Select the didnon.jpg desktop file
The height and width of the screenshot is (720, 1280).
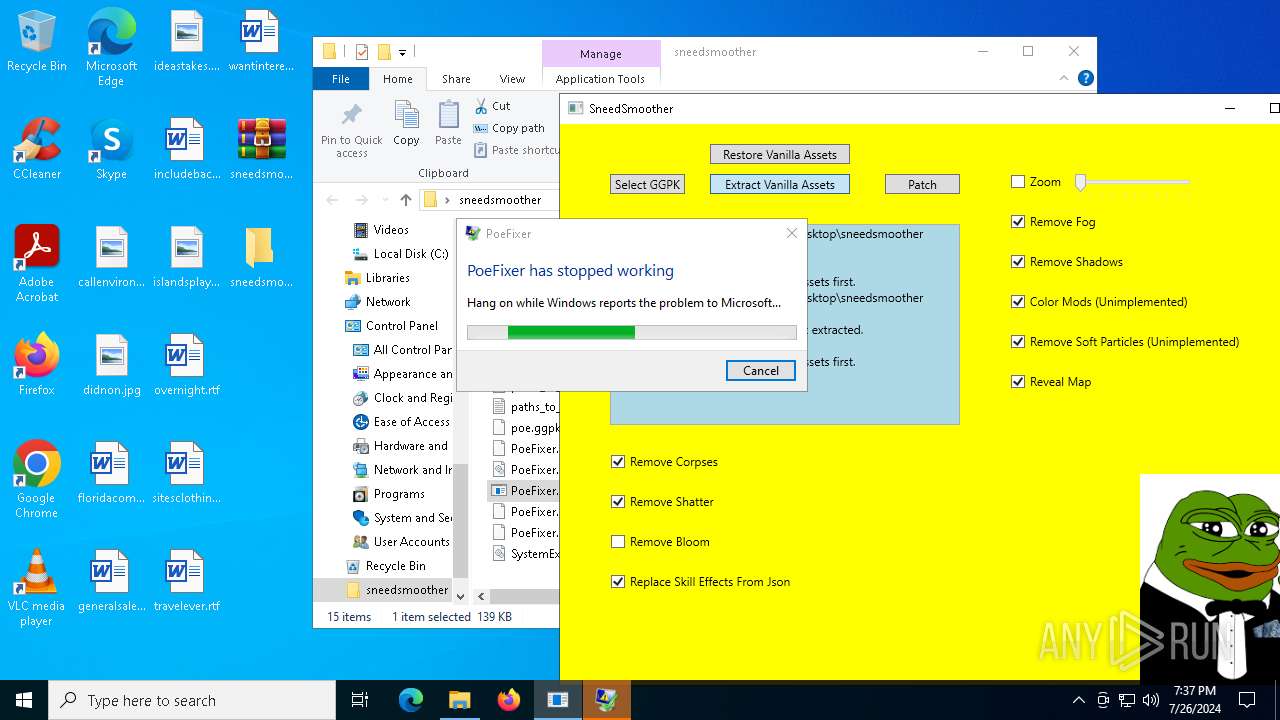(111, 365)
